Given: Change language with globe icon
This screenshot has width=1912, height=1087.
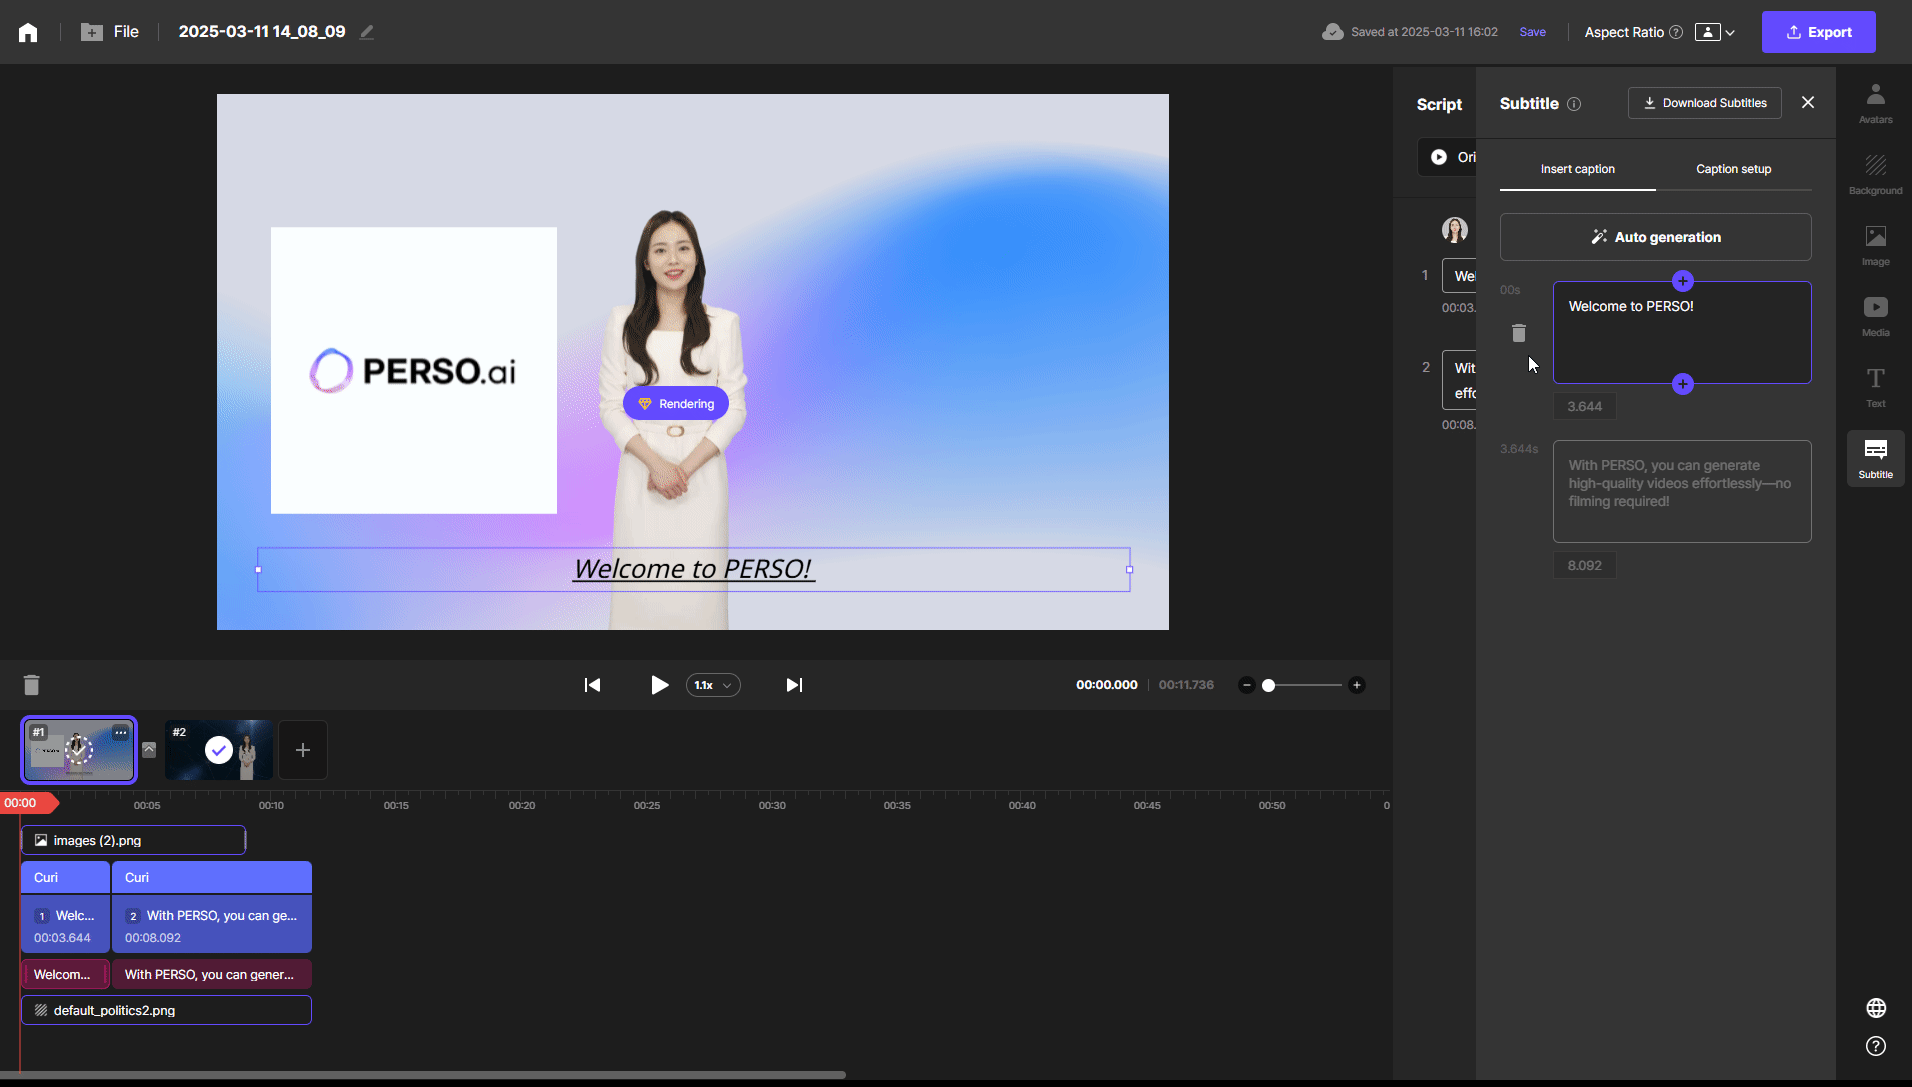Looking at the screenshot, I should [1876, 1007].
